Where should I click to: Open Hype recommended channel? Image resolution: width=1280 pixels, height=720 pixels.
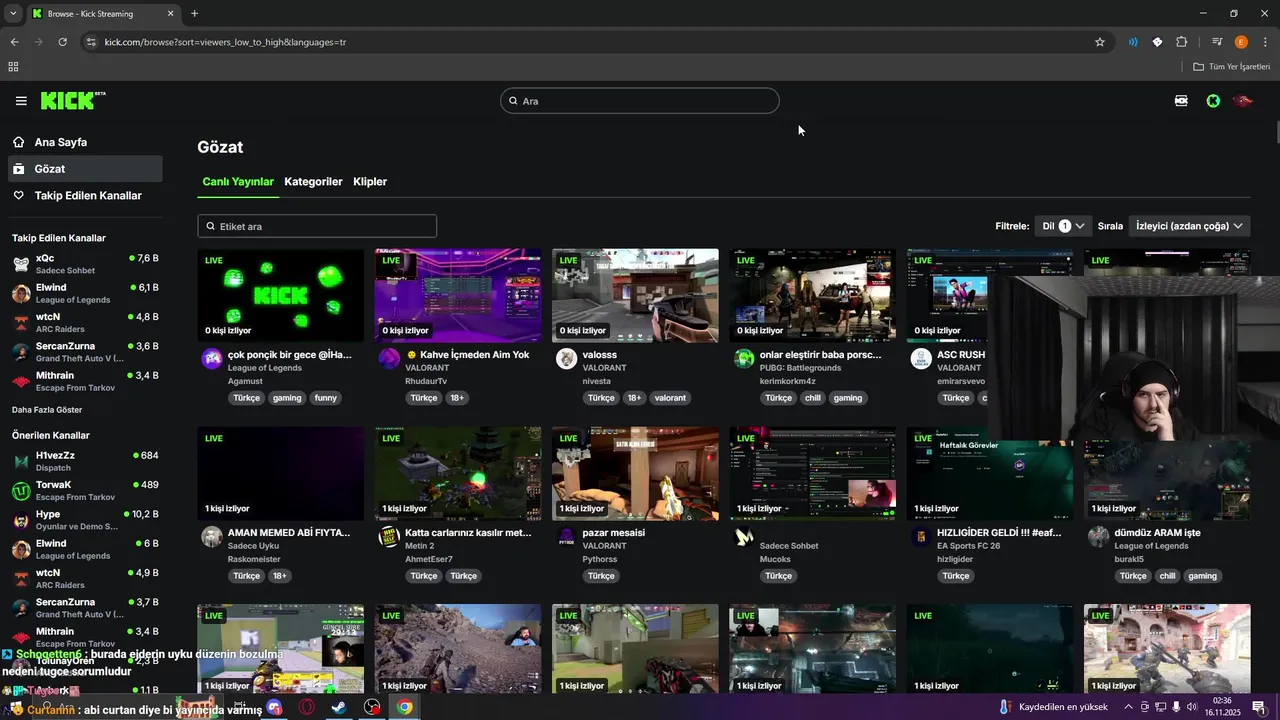tap(85, 520)
